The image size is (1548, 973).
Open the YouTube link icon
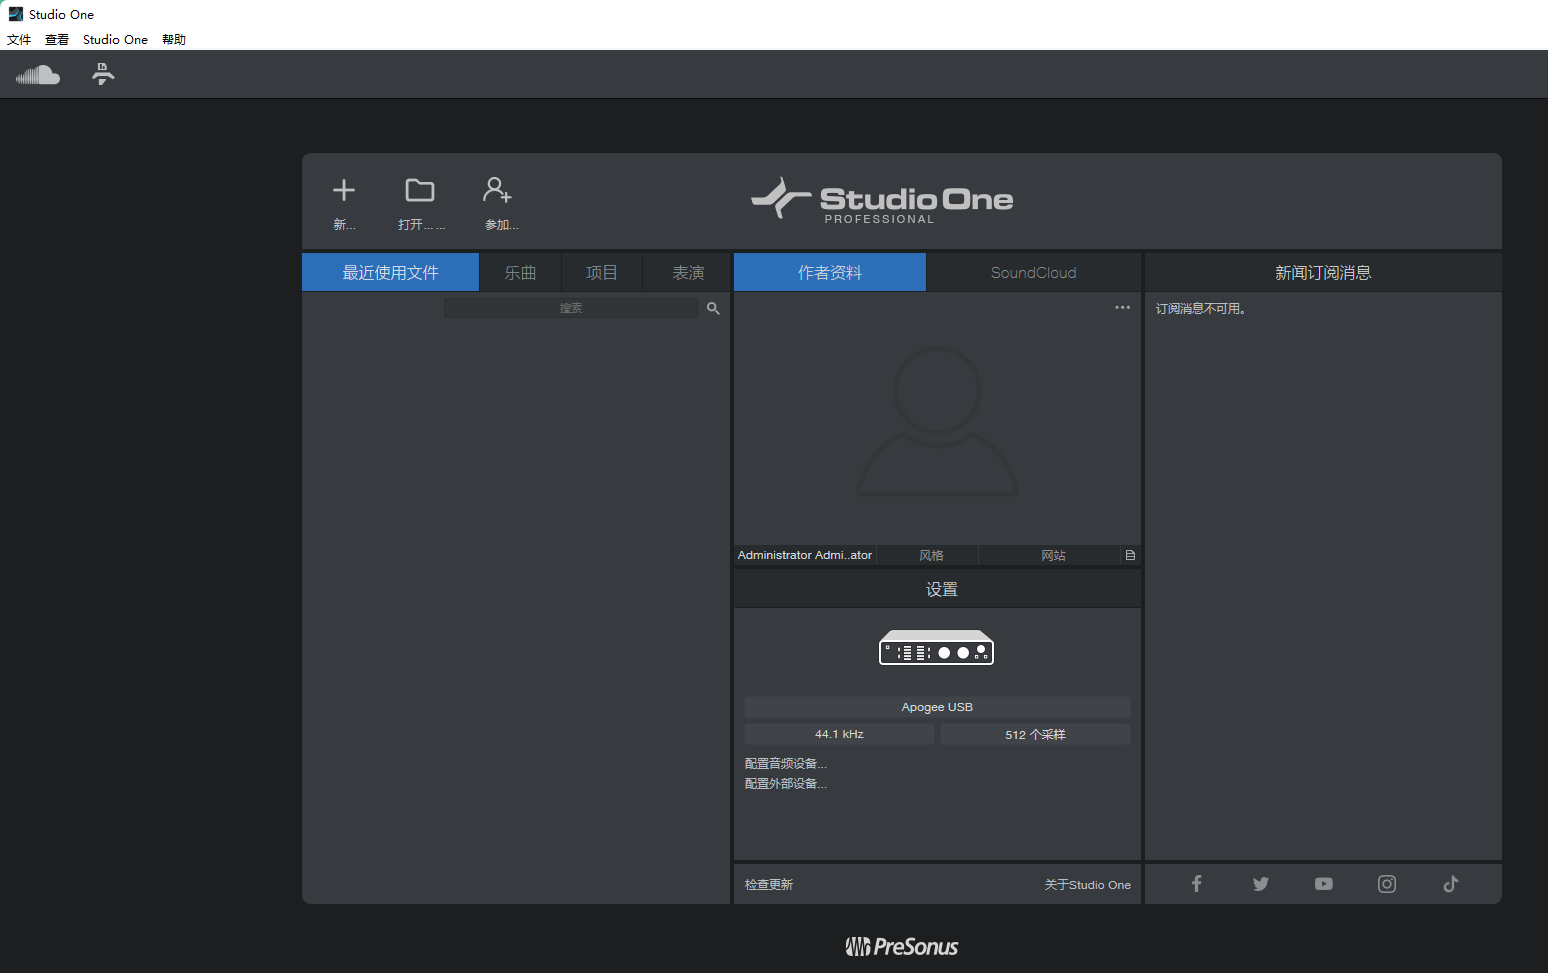(x=1323, y=884)
